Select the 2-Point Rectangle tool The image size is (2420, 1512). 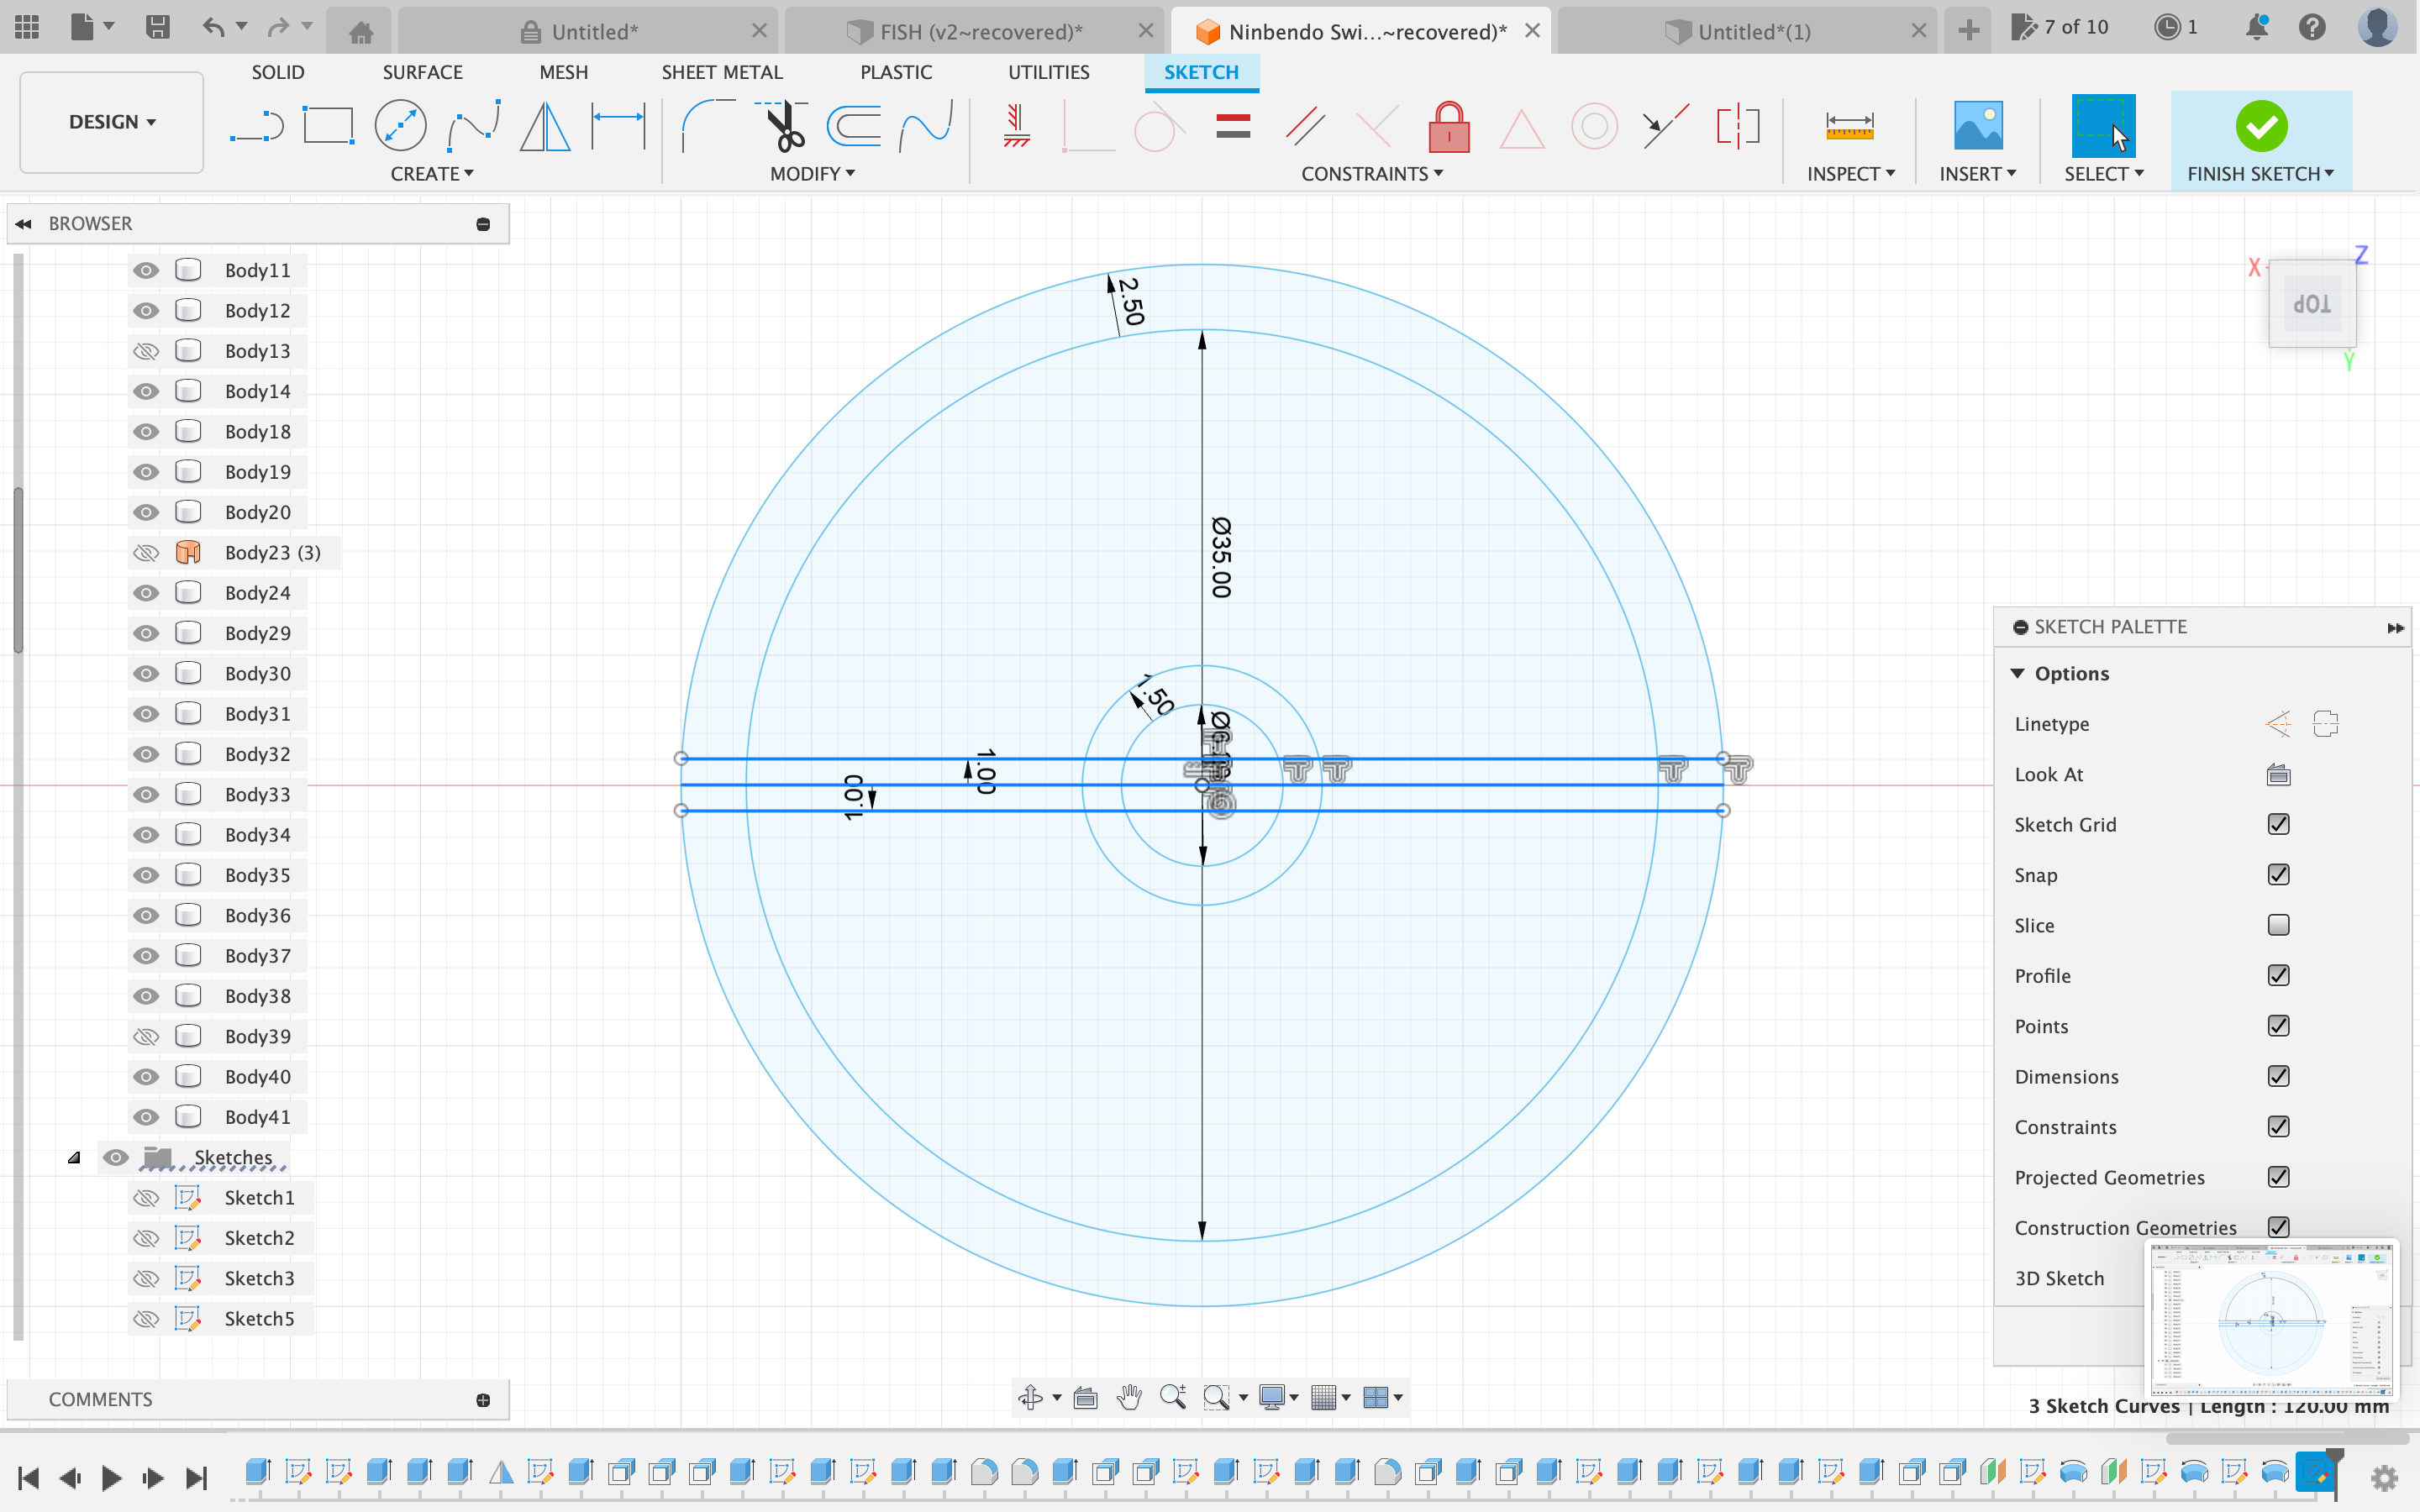click(329, 125)
